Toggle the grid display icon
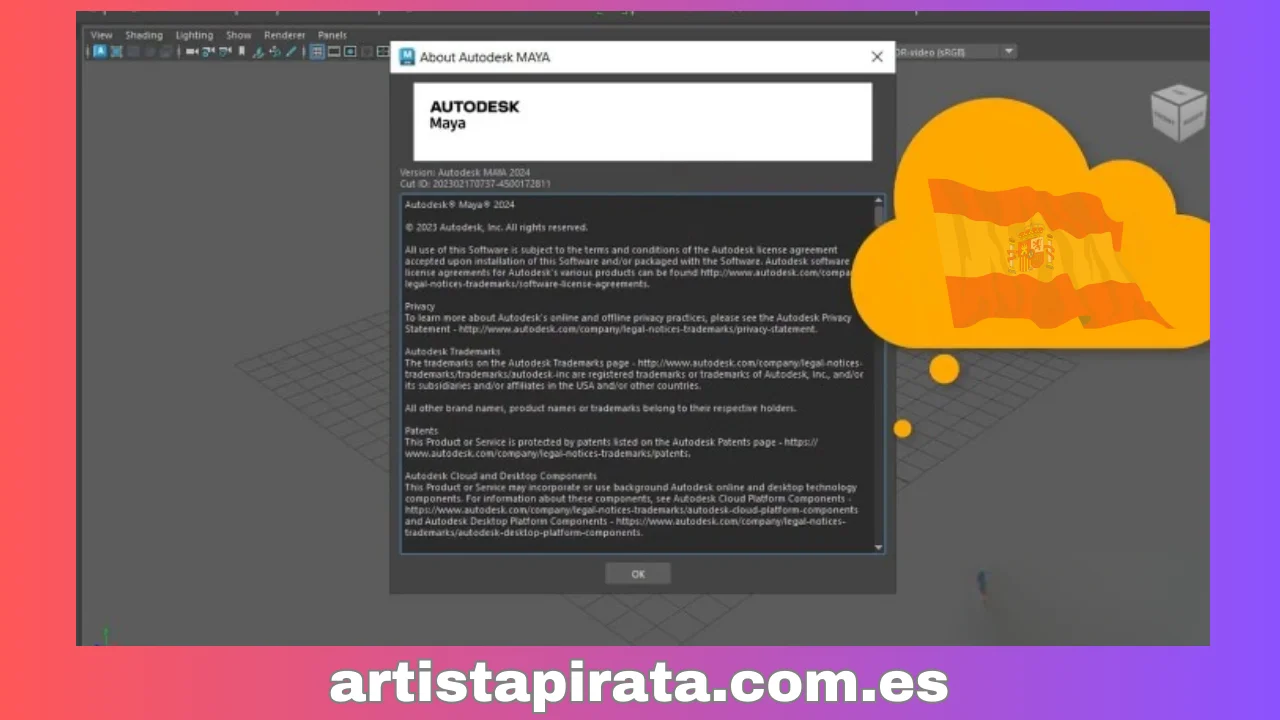Viewport: 1280px width, 720px height. point(316,52)
